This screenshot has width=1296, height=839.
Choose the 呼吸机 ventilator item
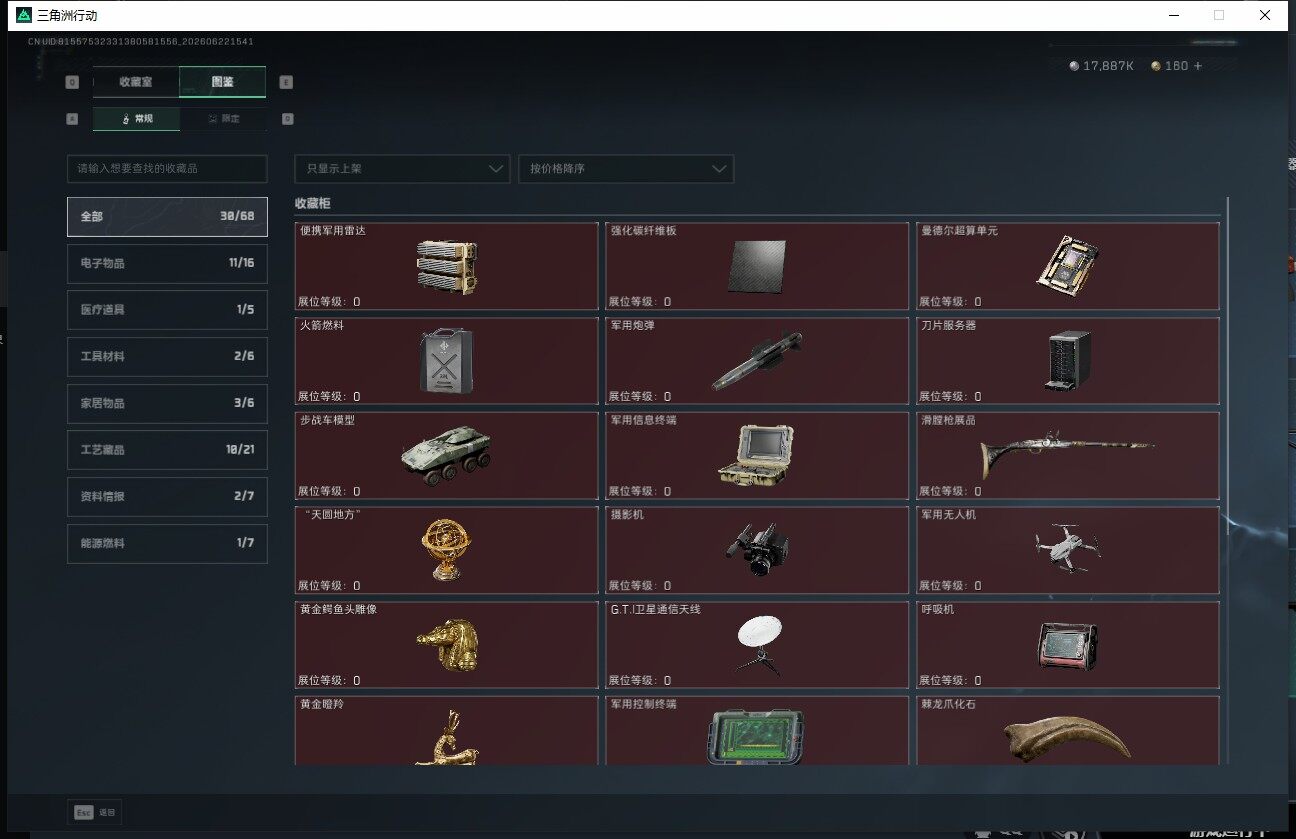pos(1067,645)
